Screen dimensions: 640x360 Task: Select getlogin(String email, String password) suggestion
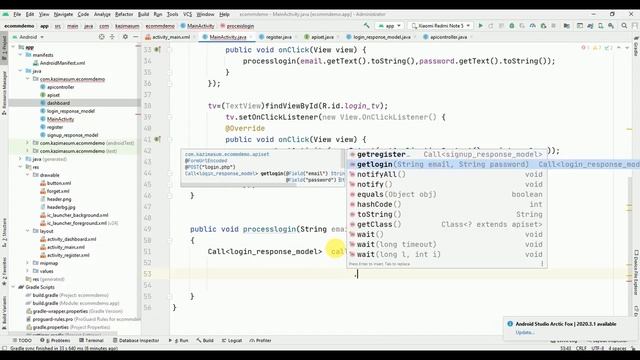pos(493,164)
